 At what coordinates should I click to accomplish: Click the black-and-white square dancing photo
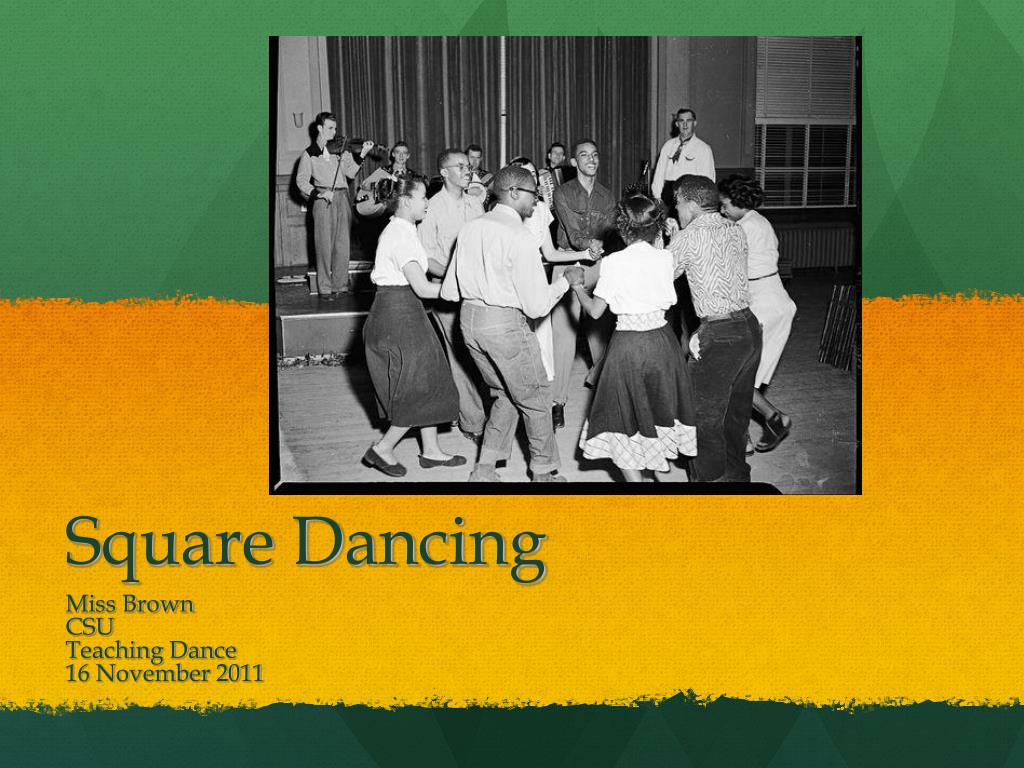click(x=566, y=265)
